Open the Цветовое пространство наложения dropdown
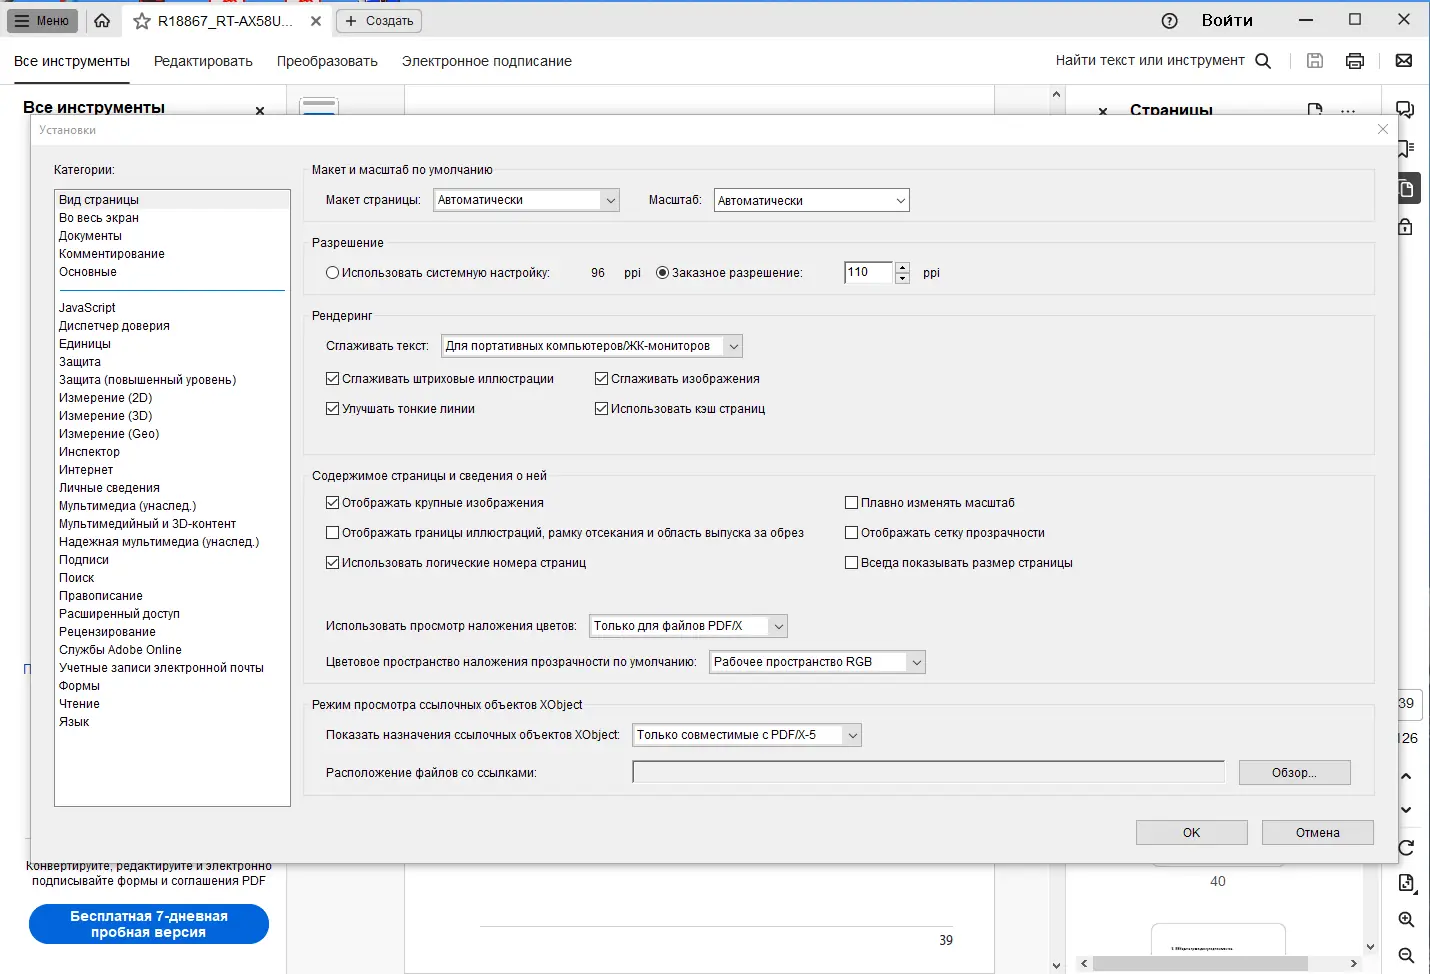The image size is (1430, 974). pos(817,662)
